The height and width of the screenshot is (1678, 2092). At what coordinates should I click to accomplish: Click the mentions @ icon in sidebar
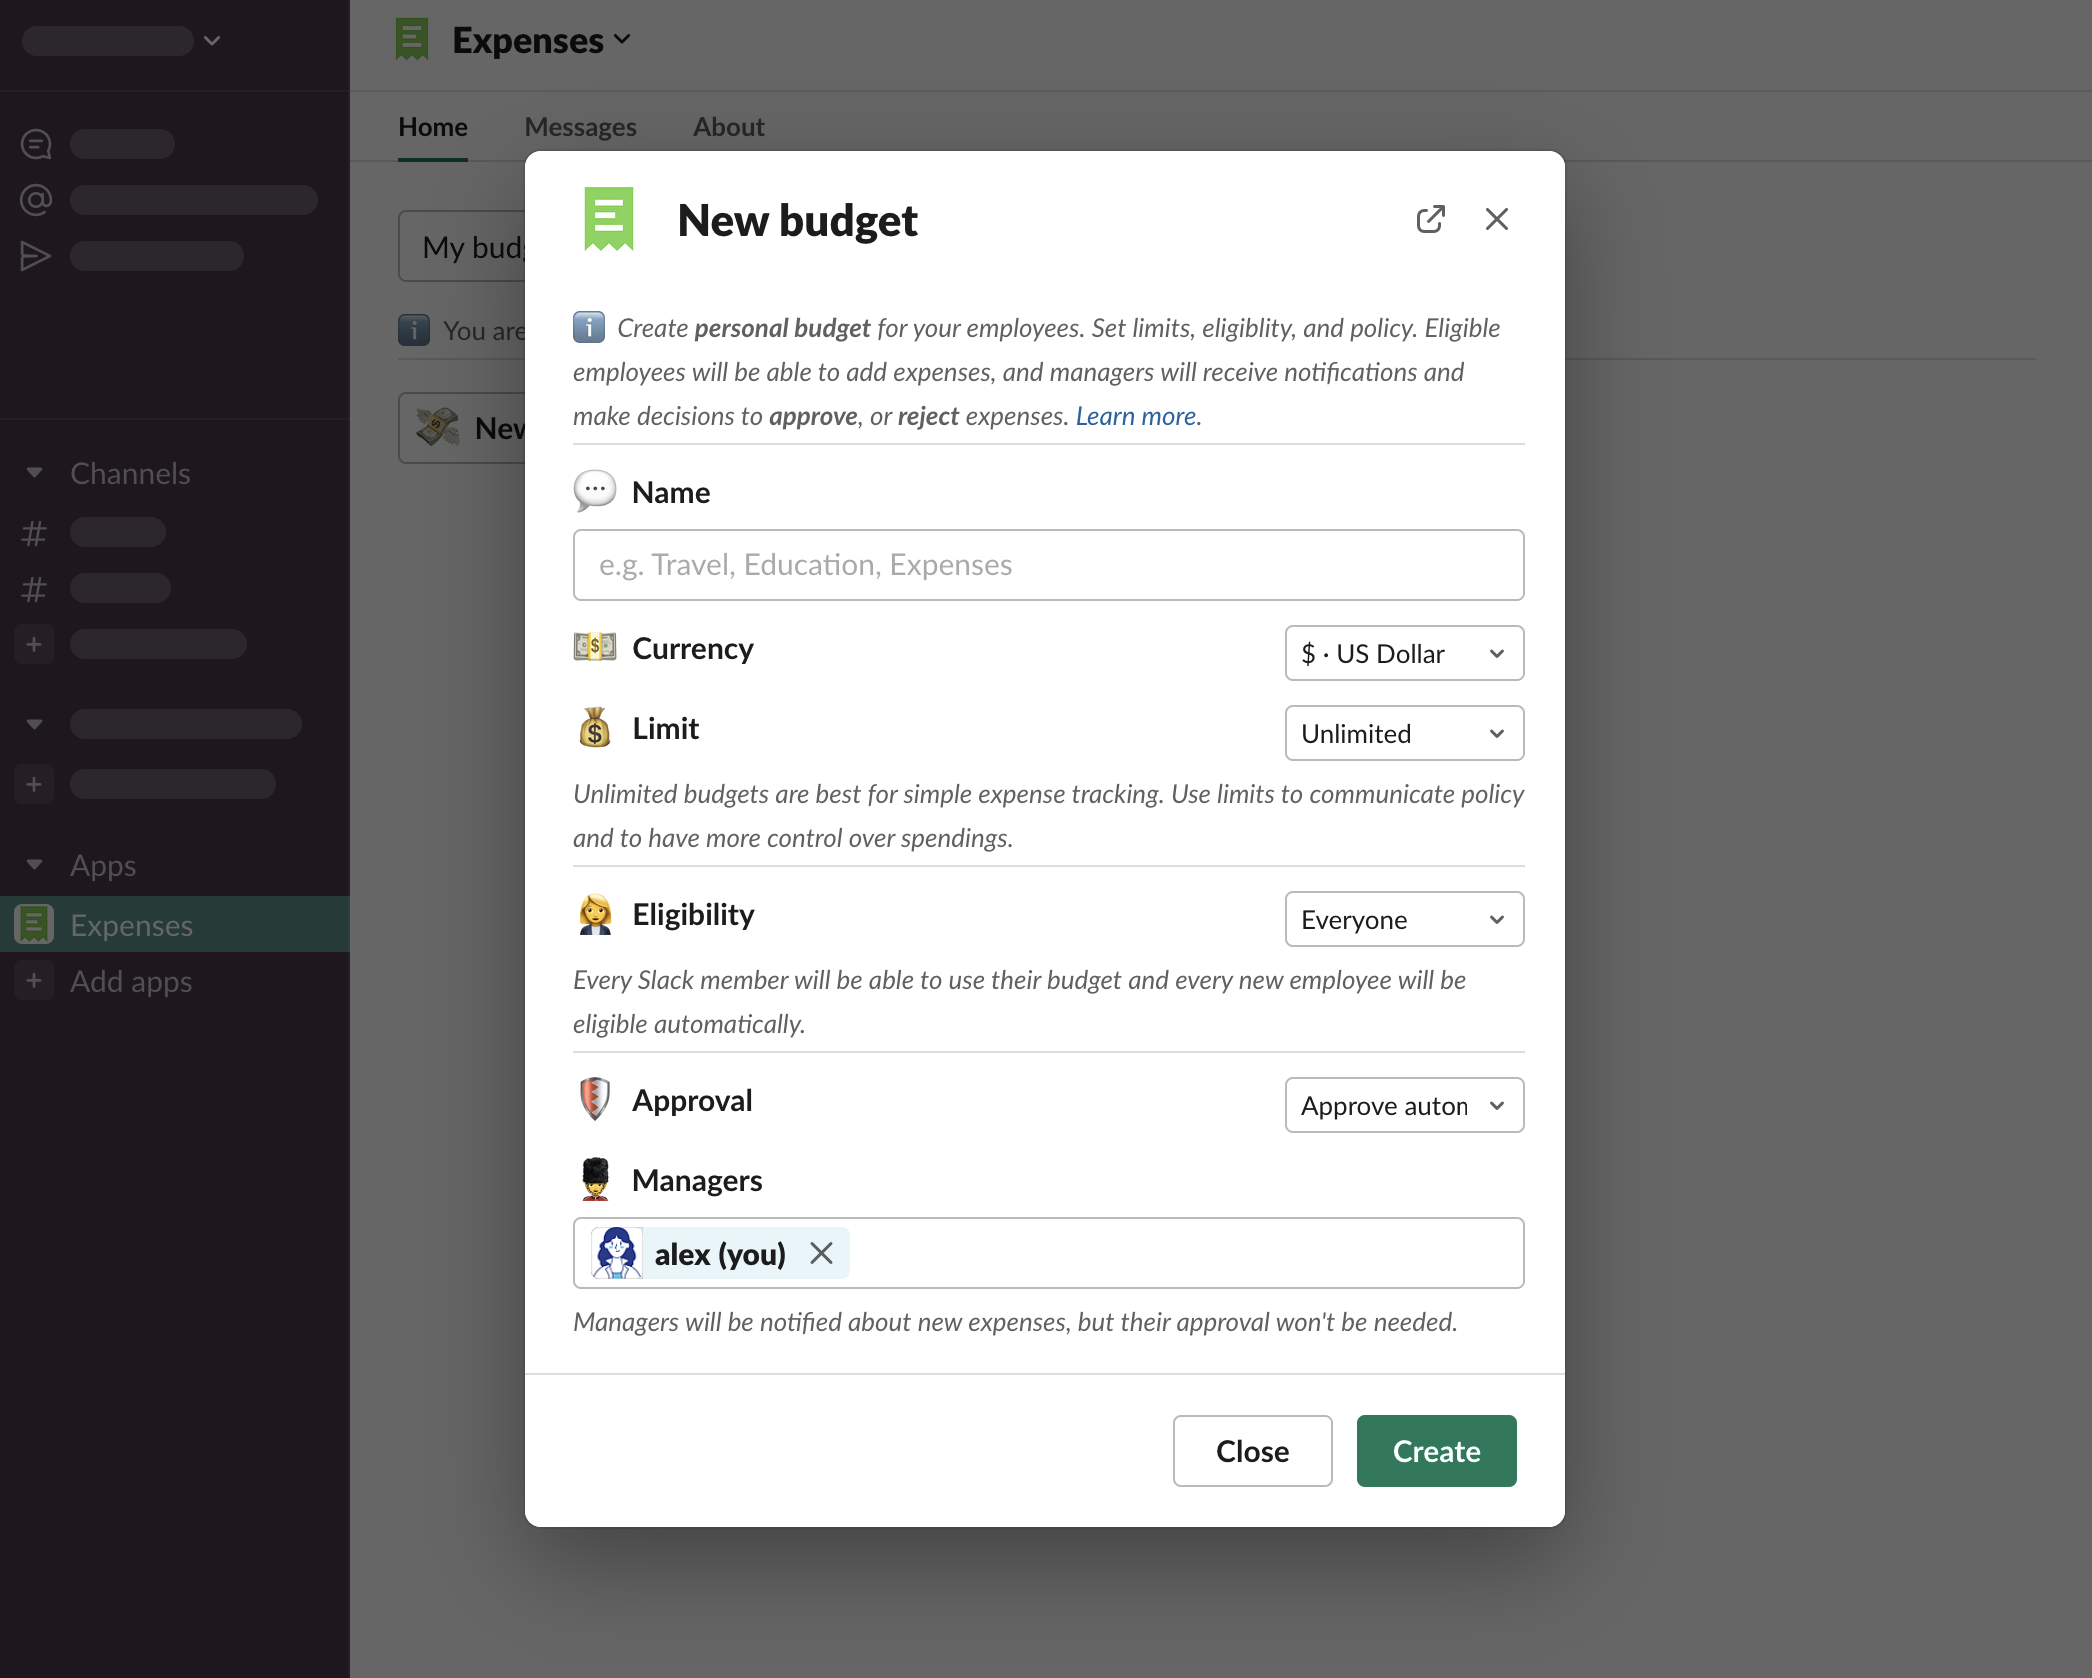(36, 200)
